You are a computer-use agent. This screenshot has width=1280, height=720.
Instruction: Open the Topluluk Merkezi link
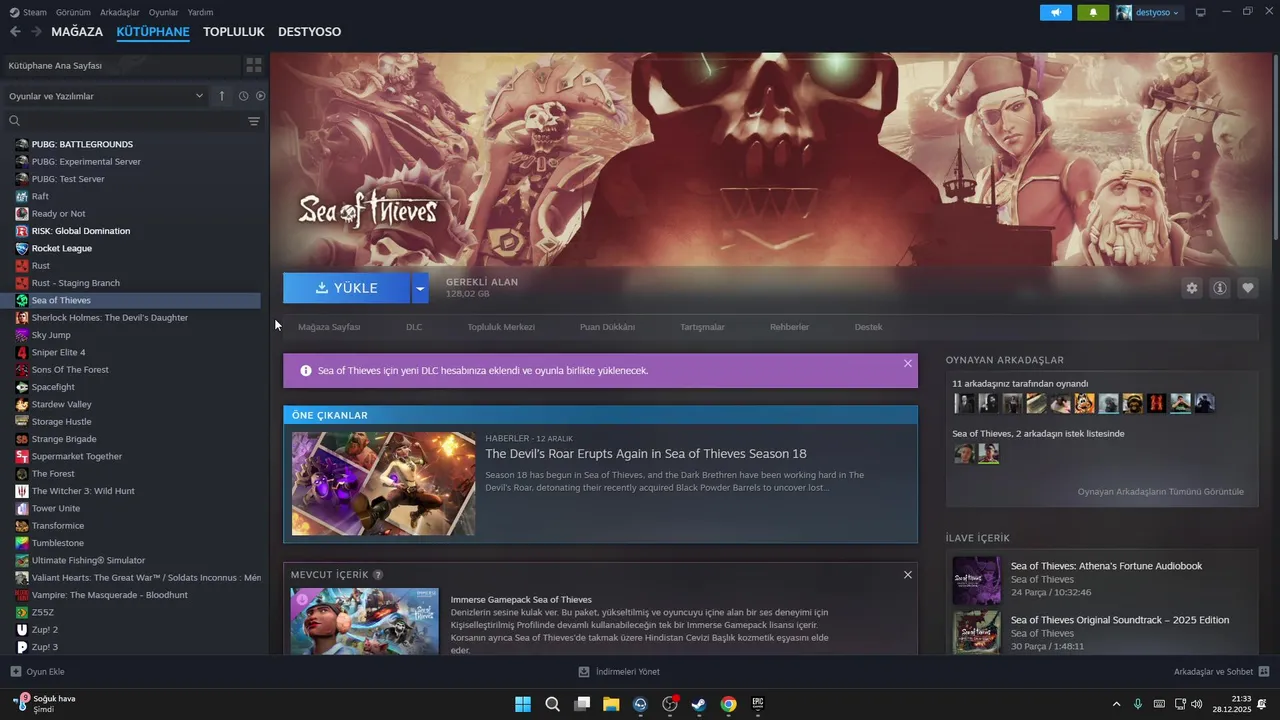501,327
